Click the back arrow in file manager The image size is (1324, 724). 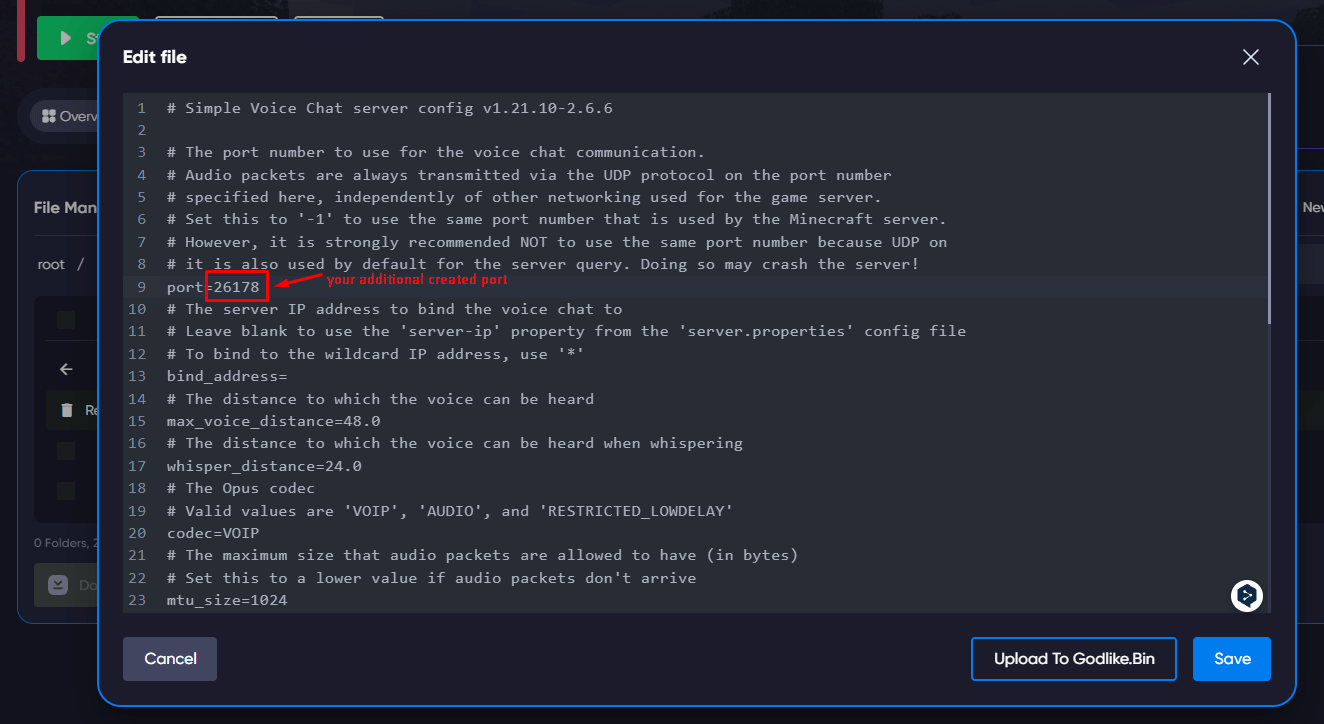[x=66, y=369]
